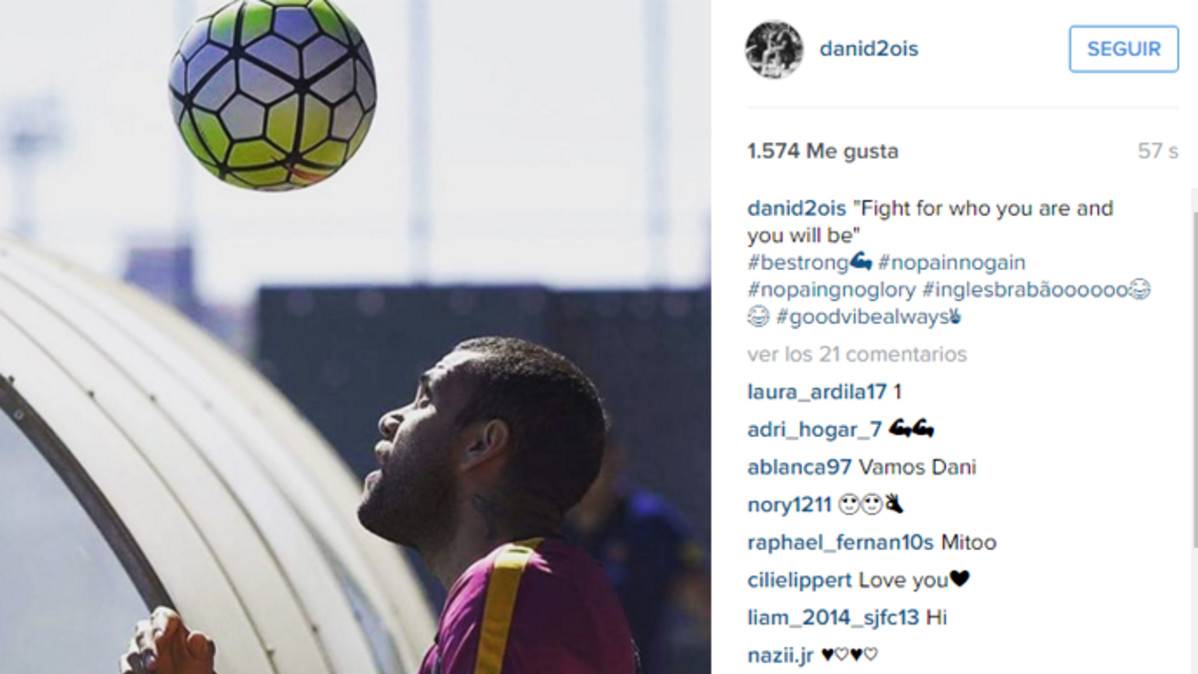Open raphael_fernan10s commenter profile
Viewport: 1198px width, 674px height.
(840, 543)
